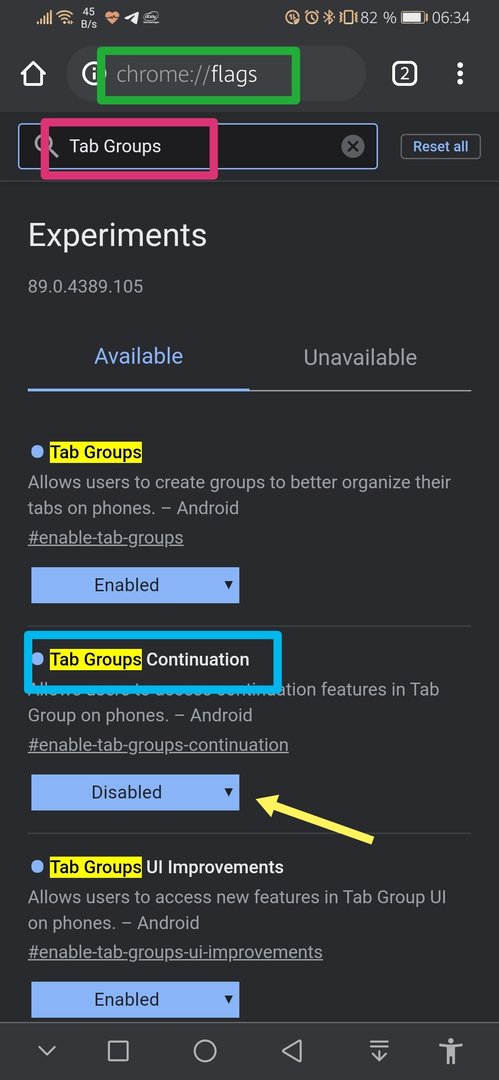Open the site info icon in address bar
The height and width of the screenshot is (1080, 499).
point(90,74)
